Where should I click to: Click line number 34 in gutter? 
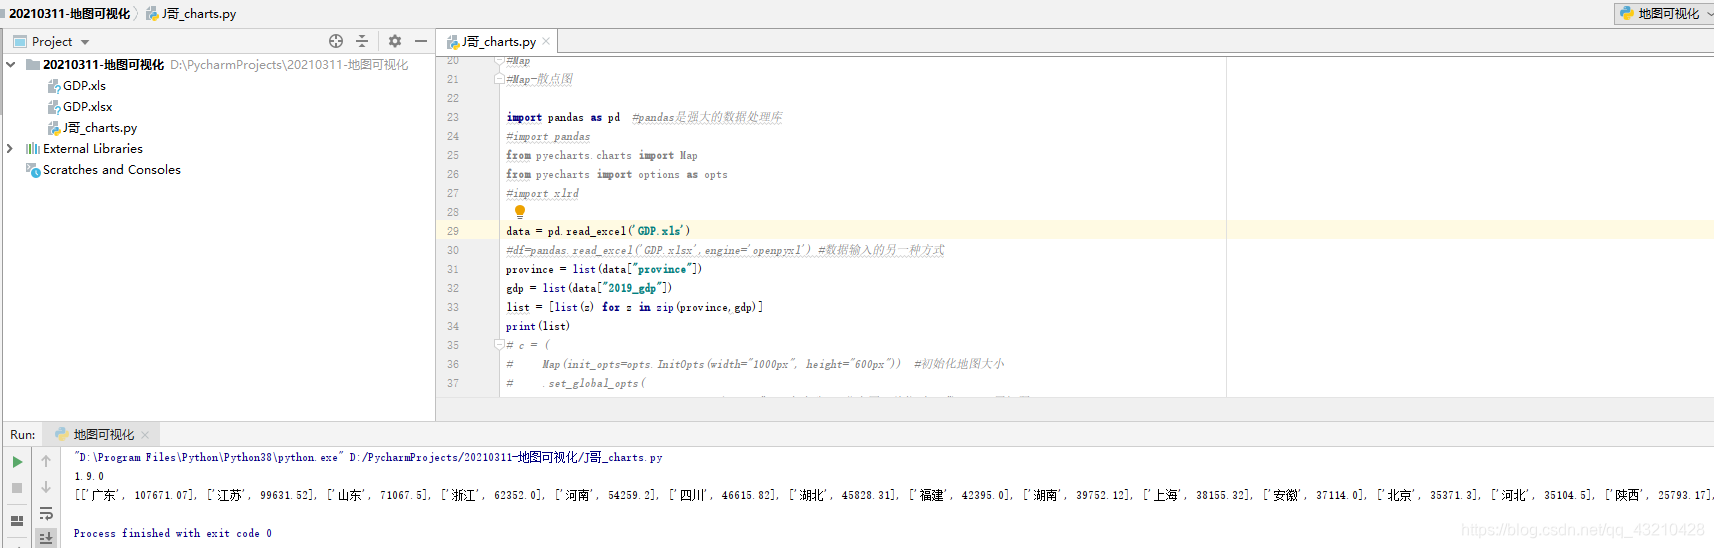point(453,326)
